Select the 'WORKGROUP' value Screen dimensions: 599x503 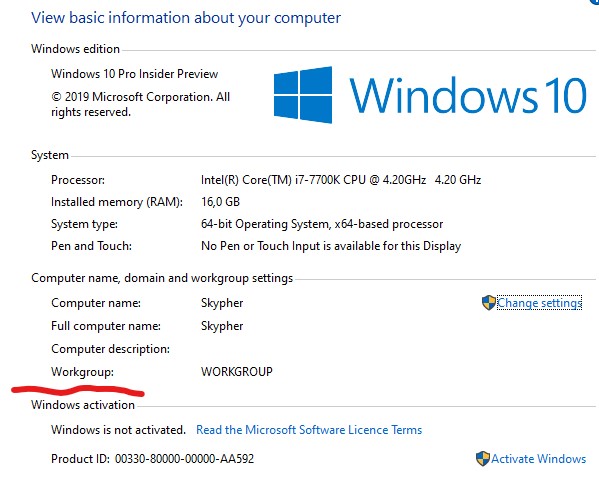coord(237,372)
